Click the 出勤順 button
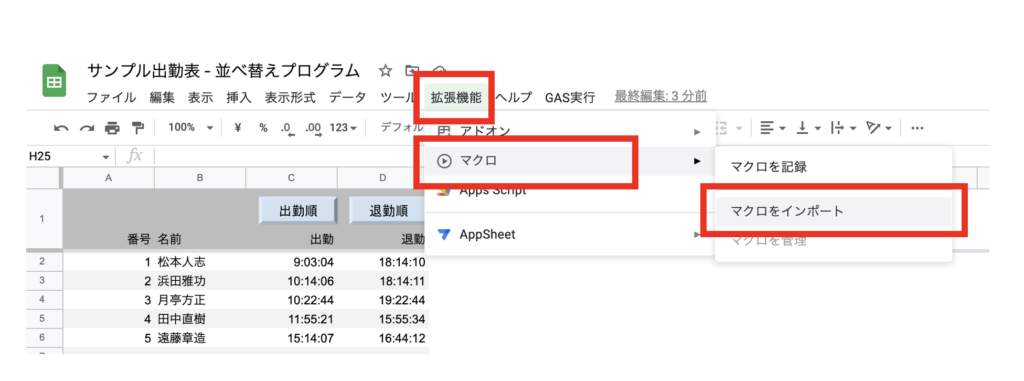1024x381 pixels. coord(298,211)
